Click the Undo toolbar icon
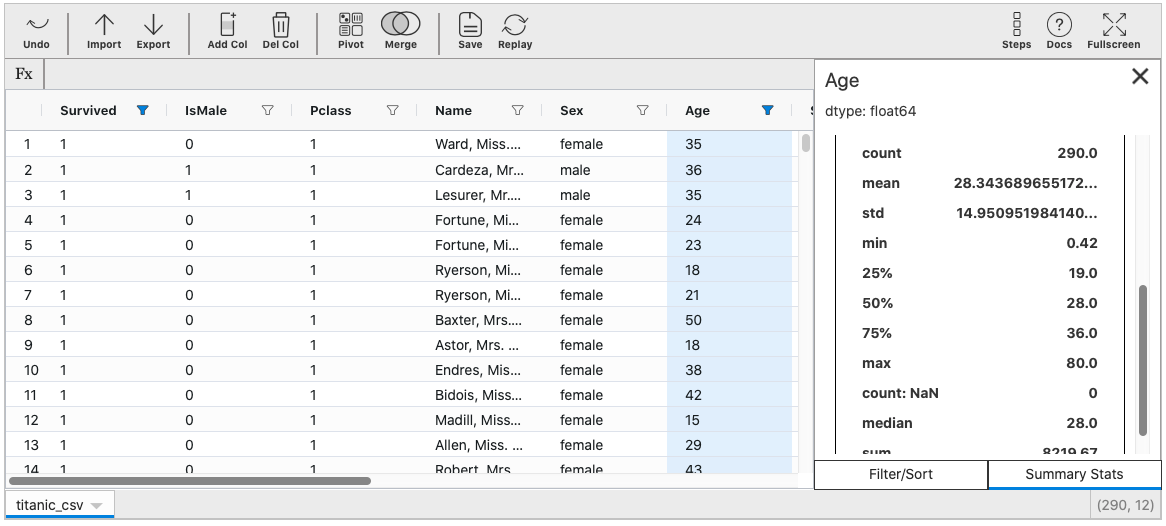Screen dimensions: 1166x526 click(x=36, y=31)
